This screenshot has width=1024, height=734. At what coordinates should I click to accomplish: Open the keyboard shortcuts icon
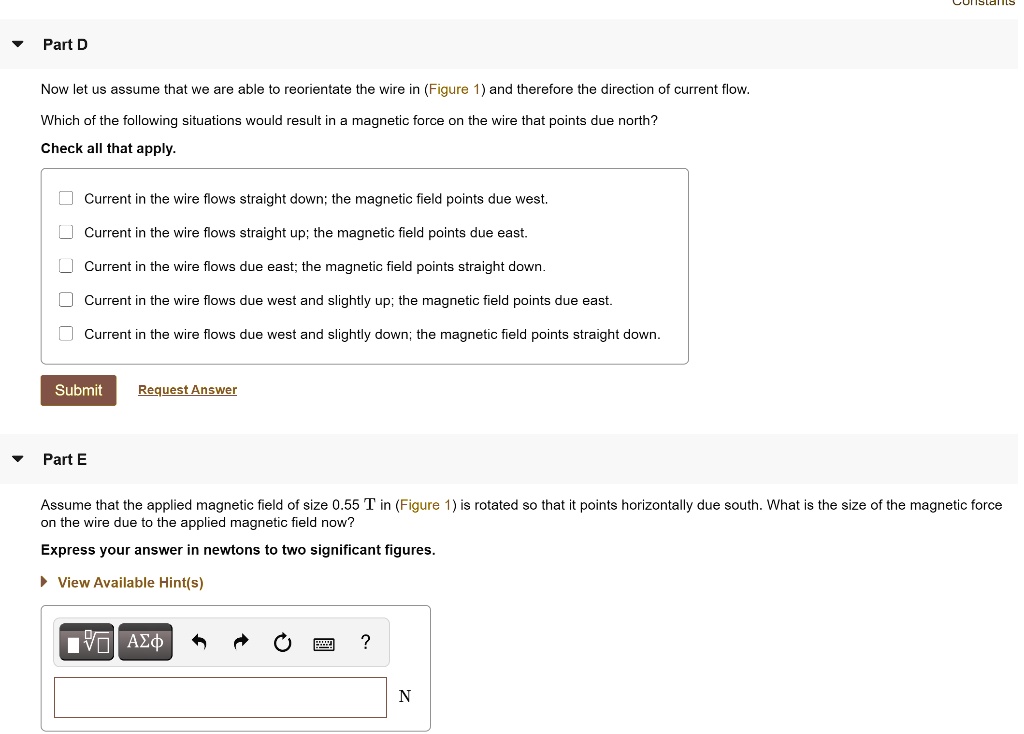pos(324,643)
